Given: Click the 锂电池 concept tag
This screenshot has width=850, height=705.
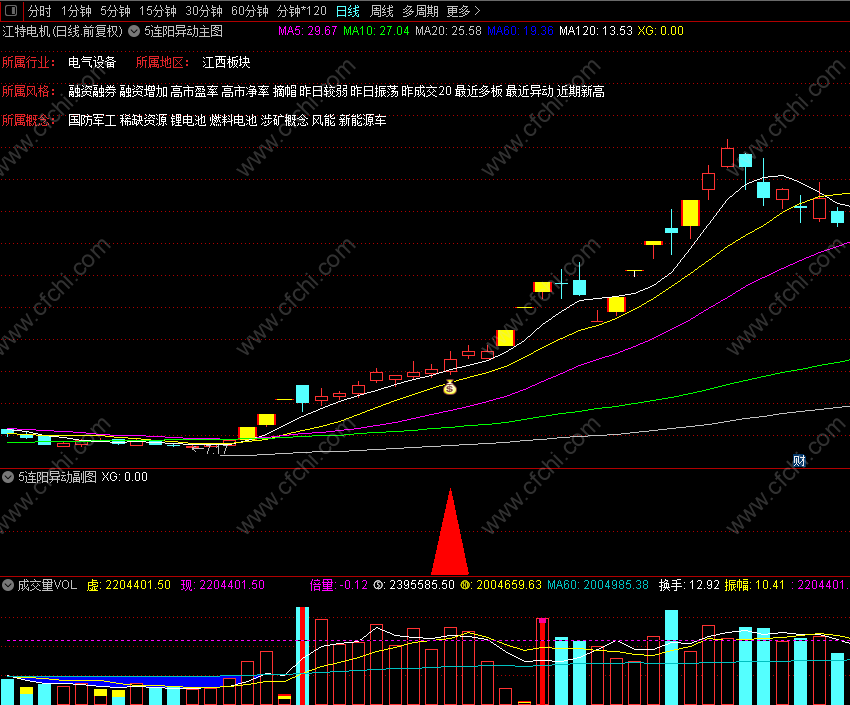Looking at the screenshot, I should coord(188,120).
